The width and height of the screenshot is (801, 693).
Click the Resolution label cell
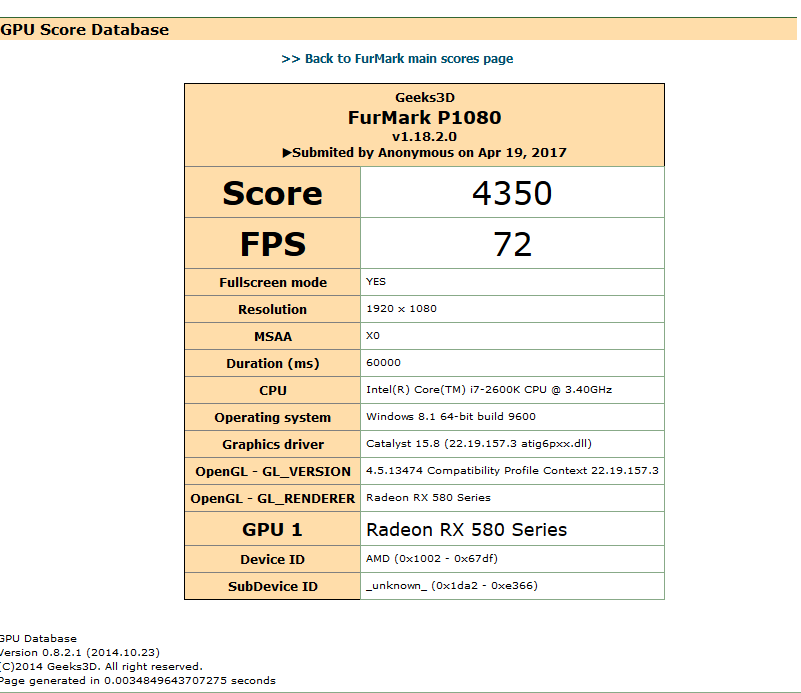click(x=272, y=309)
